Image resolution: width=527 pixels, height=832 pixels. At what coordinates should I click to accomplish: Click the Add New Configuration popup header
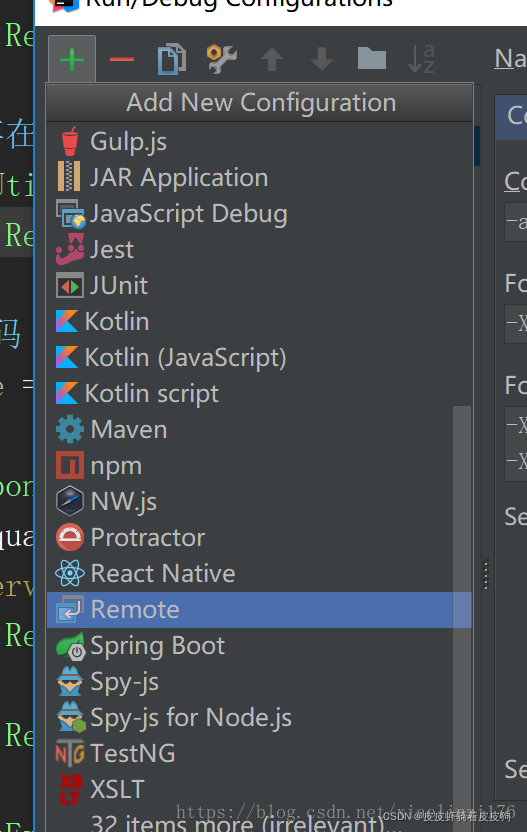click(x=260, y=102)
